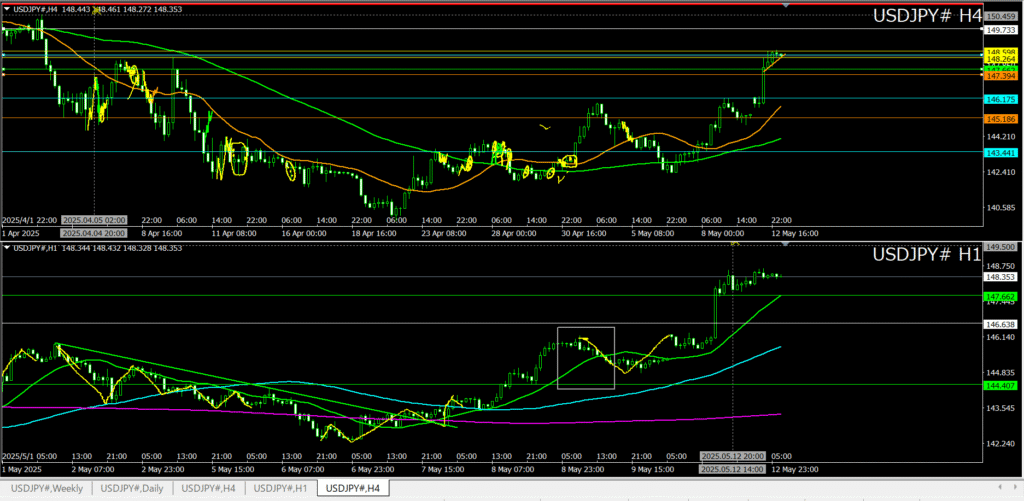Image resolution: width=1024 pixels, height=501 pixels.
Task: Click the 143.545 price scale value
Action: (1001, 408)
